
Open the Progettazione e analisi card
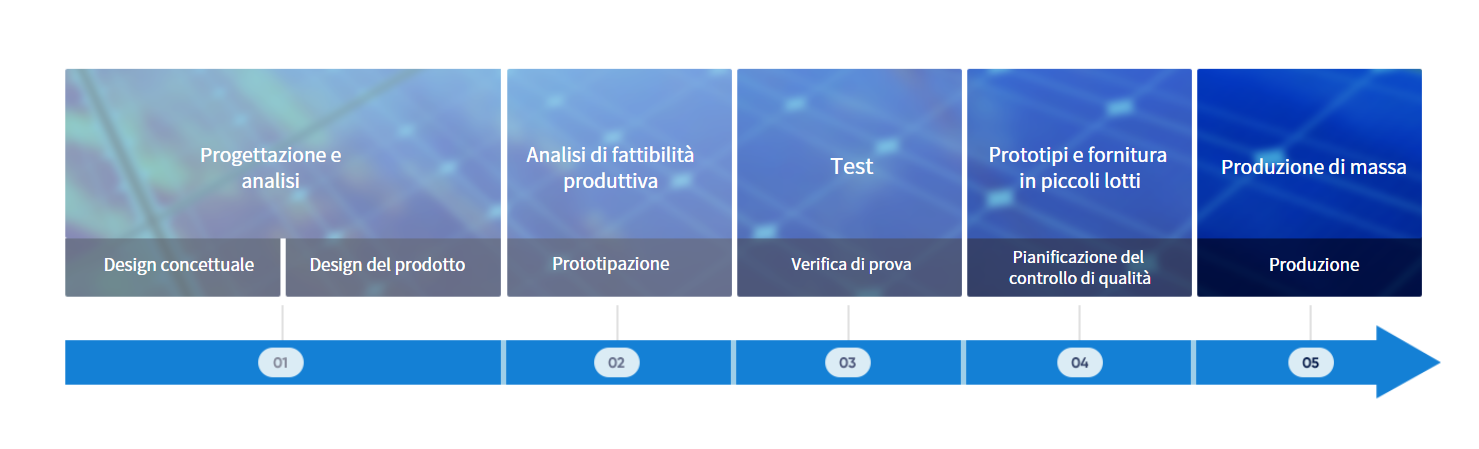click(x=271, y=168)
